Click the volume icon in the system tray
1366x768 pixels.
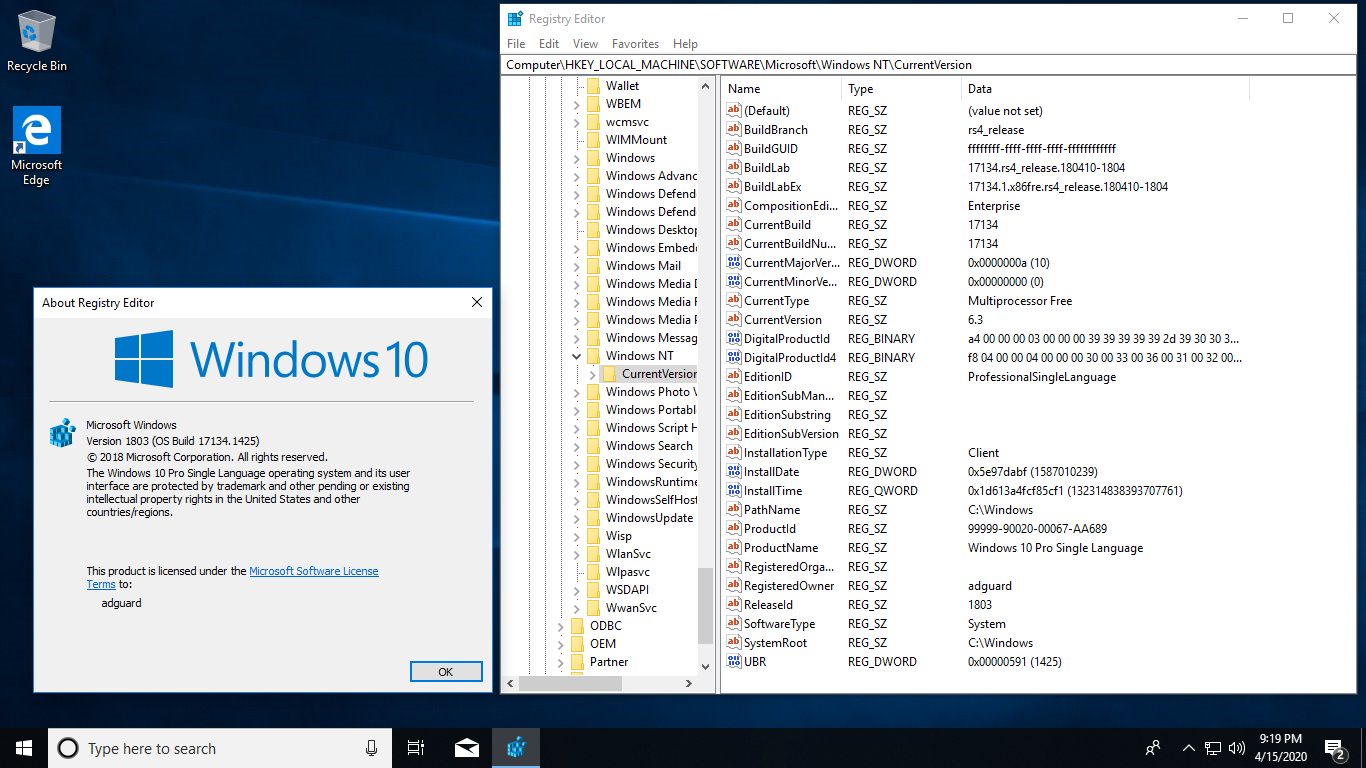pos(1236,748)
